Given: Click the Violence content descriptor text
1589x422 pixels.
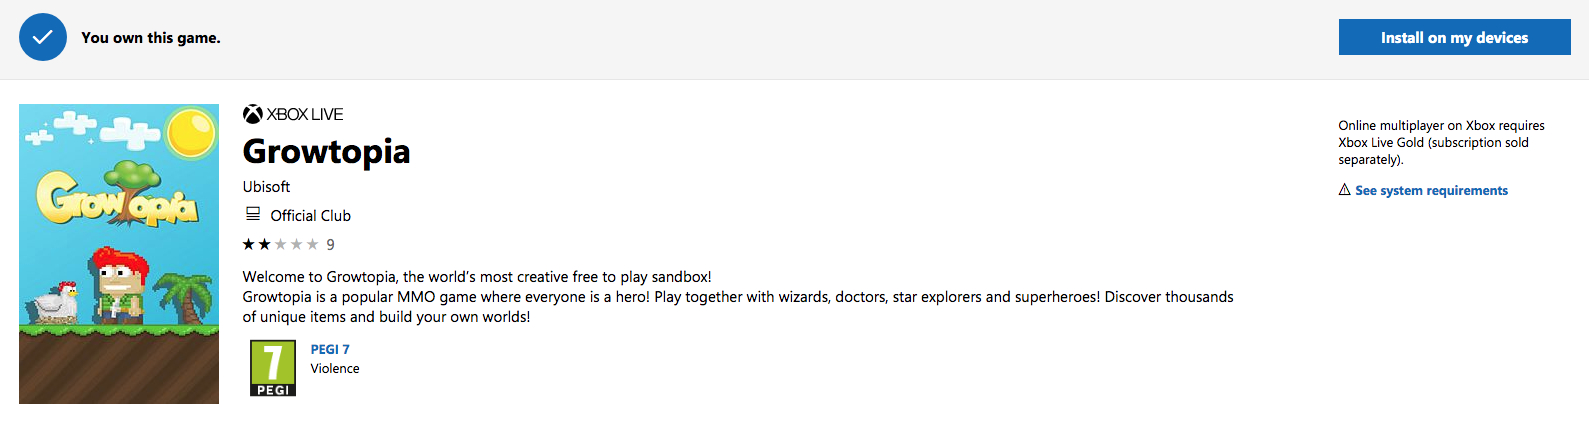Looking at the screenshot, I should point(335,369).
